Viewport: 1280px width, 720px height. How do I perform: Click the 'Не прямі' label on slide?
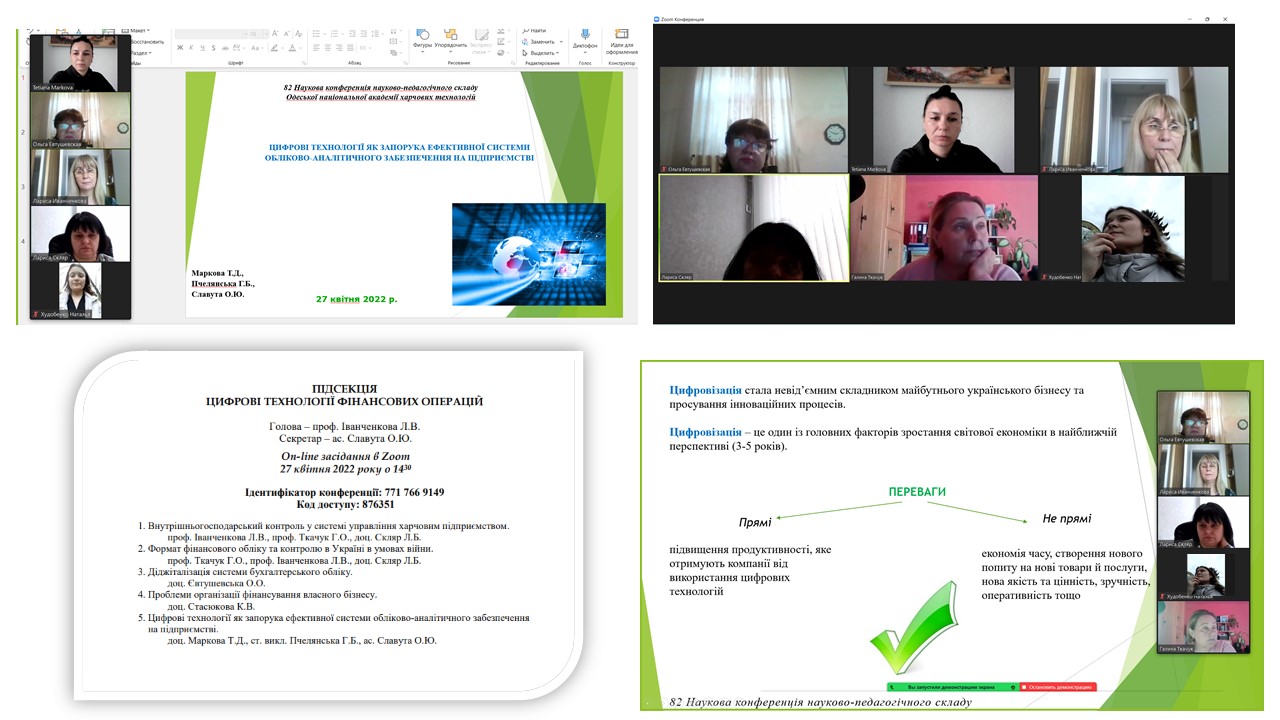(1066, 519)
